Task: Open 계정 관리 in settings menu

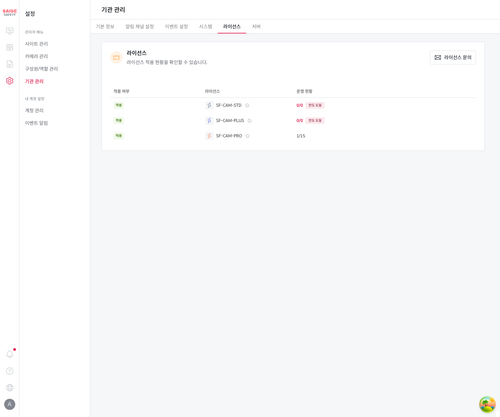Action: point(34,111)
